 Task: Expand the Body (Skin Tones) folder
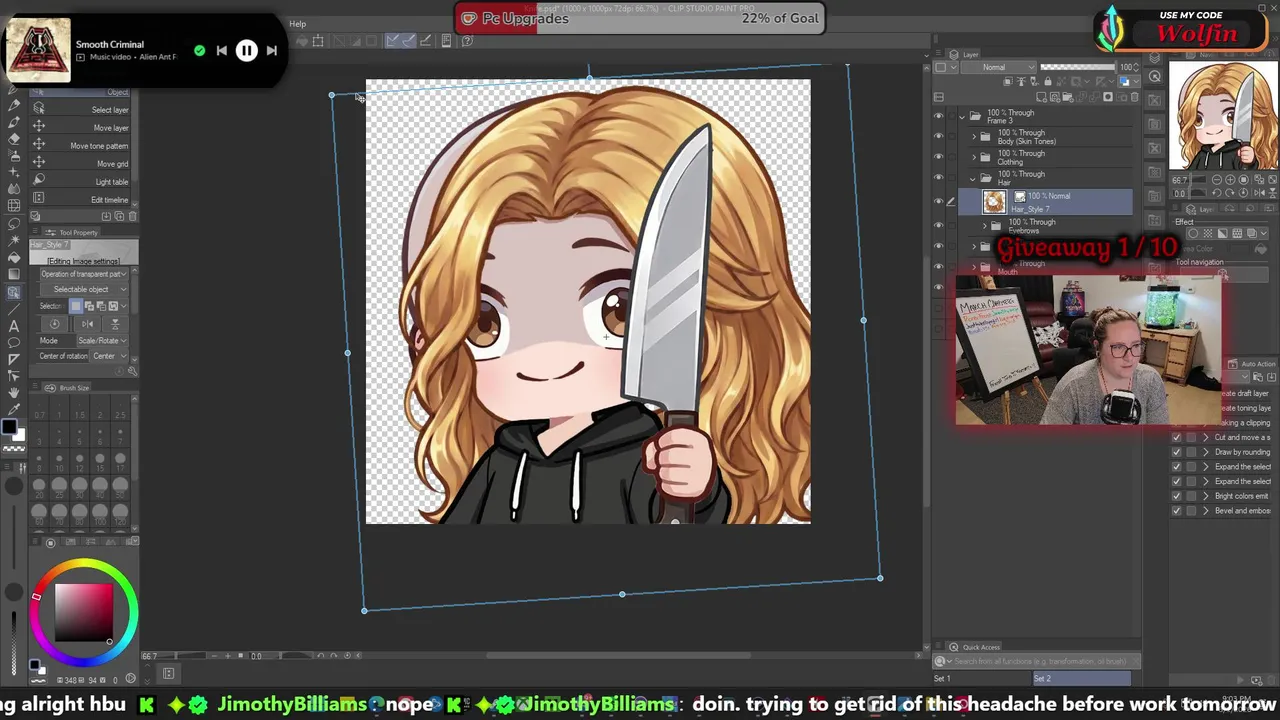(974, 137)
